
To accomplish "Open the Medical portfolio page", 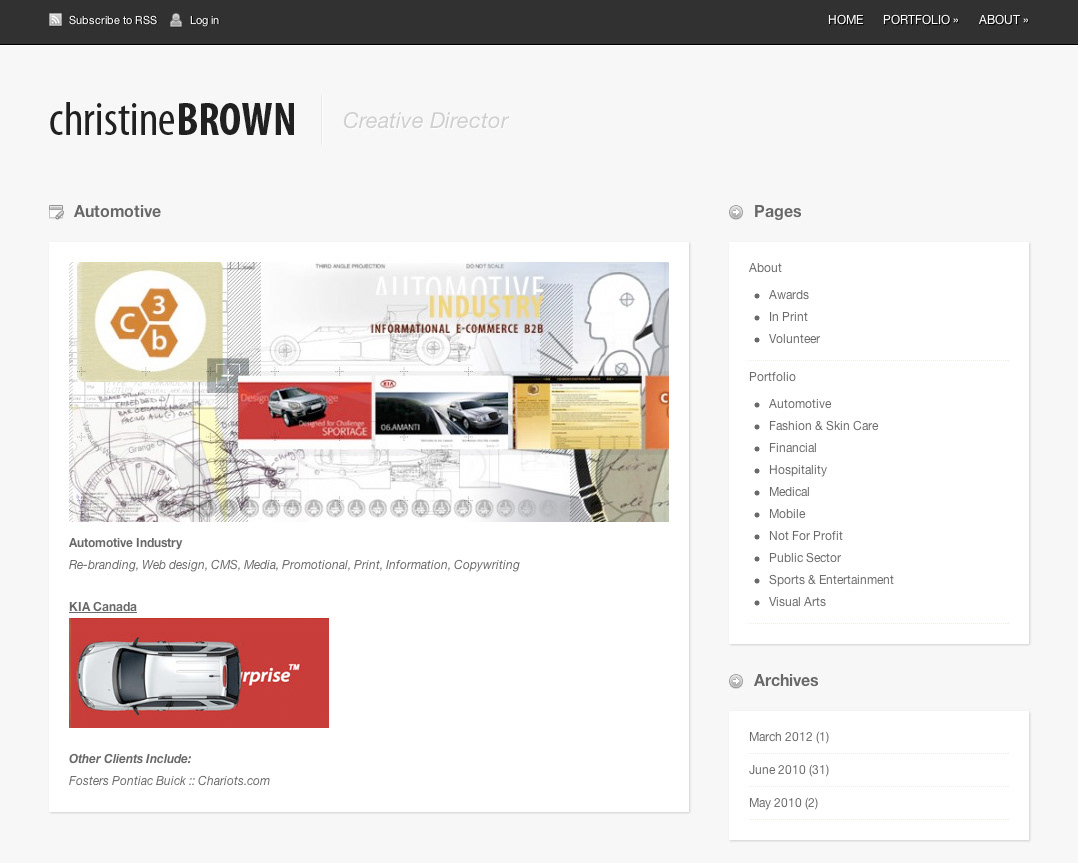I will 789,492.
